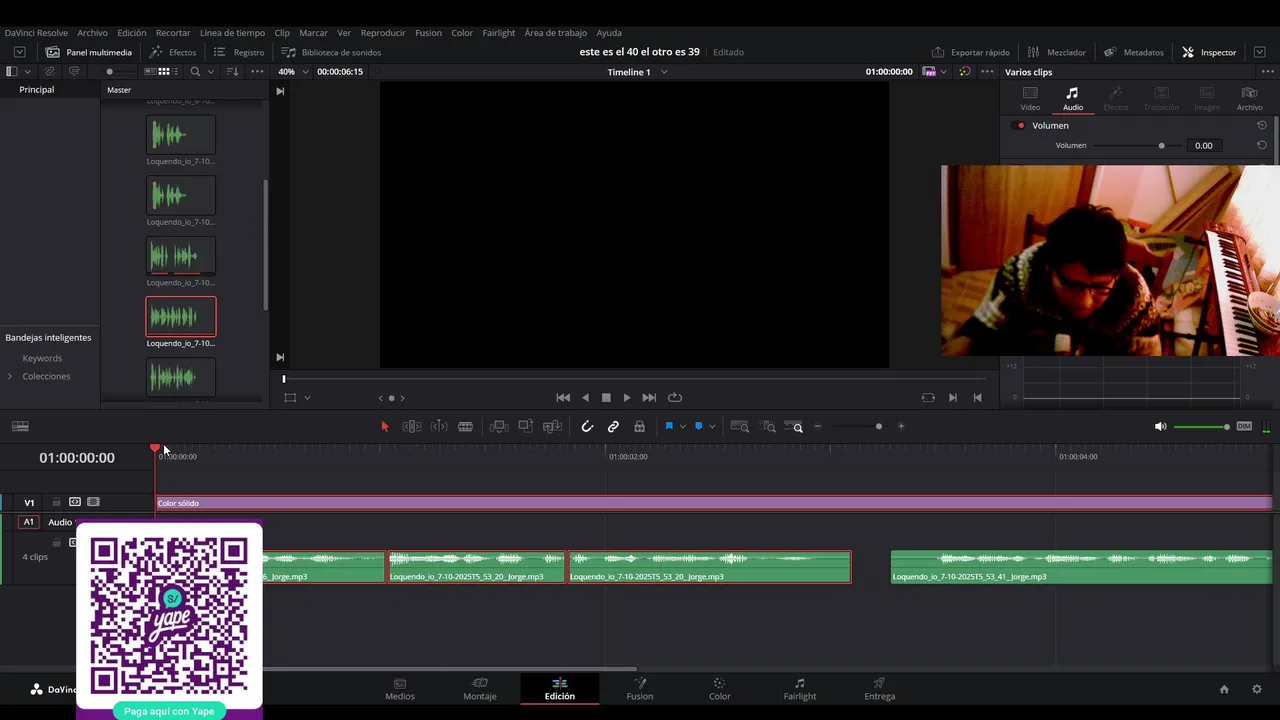
Task: Lock the V1 video track
Action: coord(57,502)
